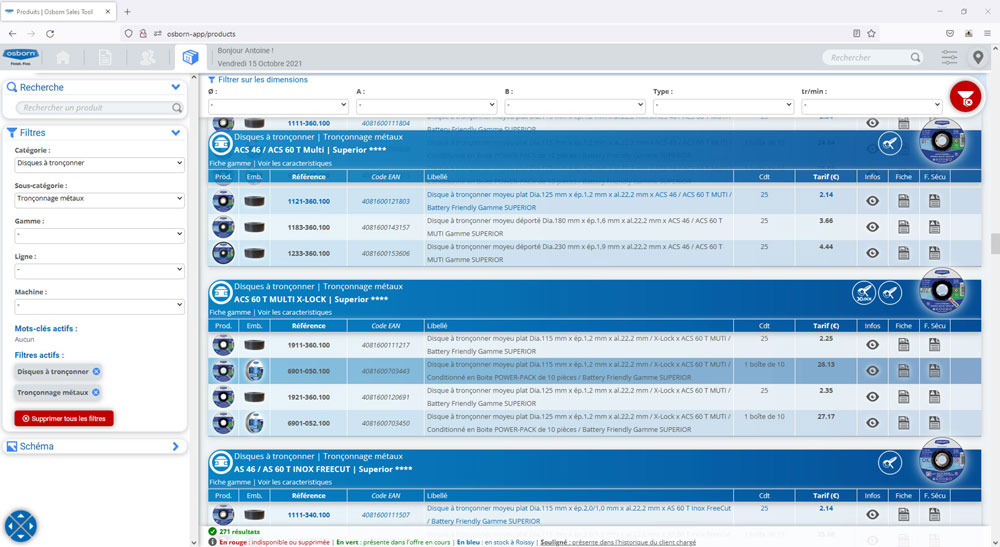Open Fiche document for reference 1921-360.100
1000x547 pixels.
pos(904,397)
